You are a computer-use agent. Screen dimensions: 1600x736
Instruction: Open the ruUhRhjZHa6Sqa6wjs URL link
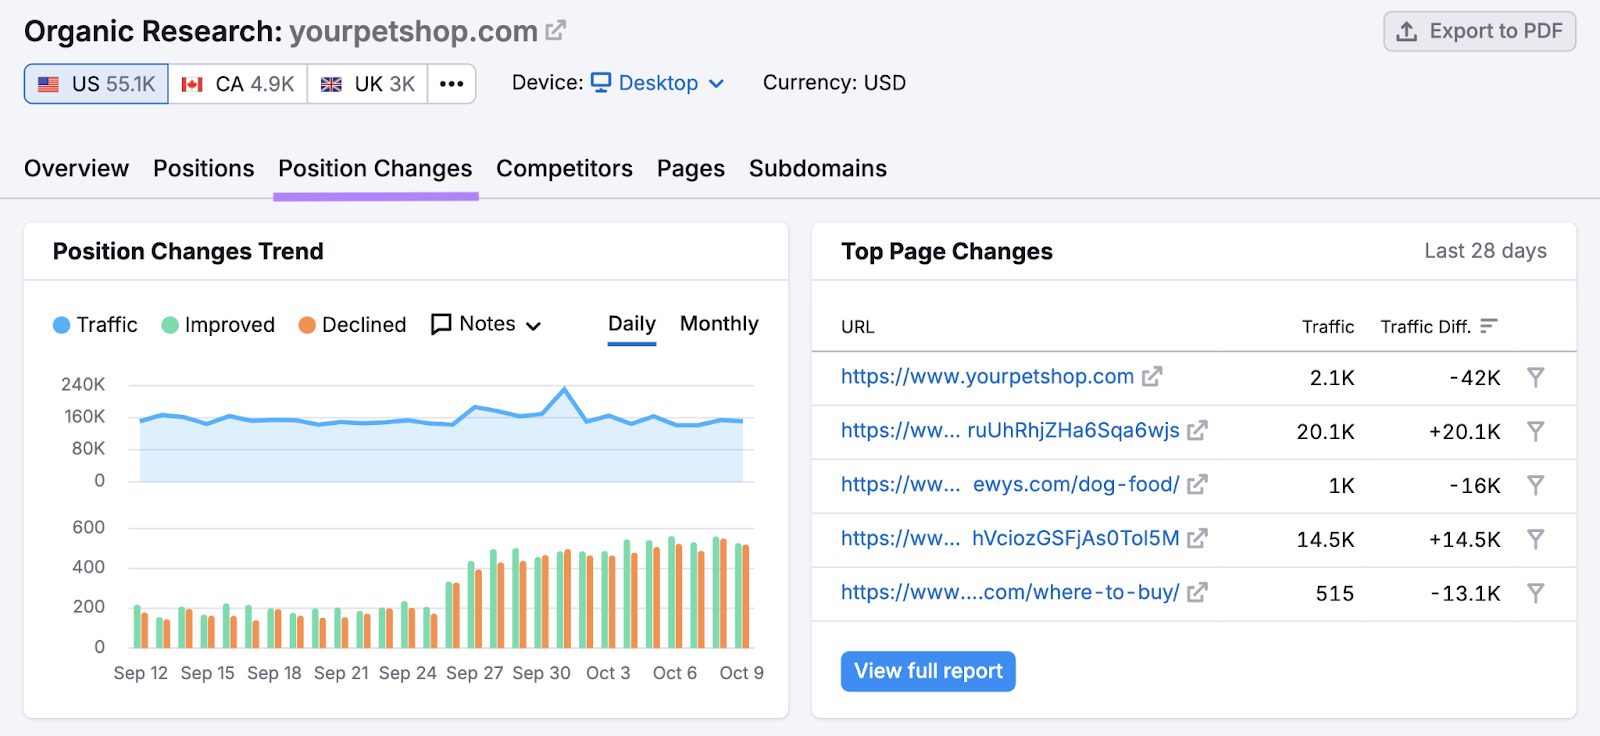1010,431
